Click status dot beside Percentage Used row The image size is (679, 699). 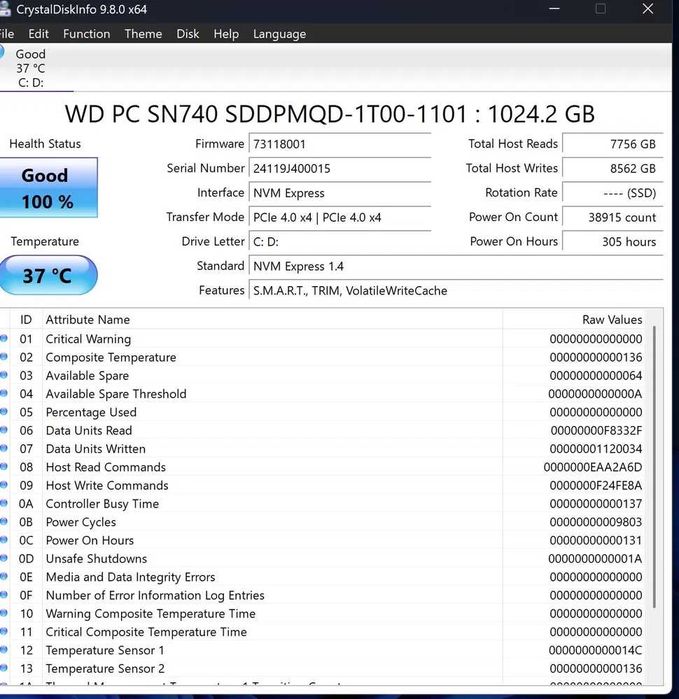pos(4,411)
